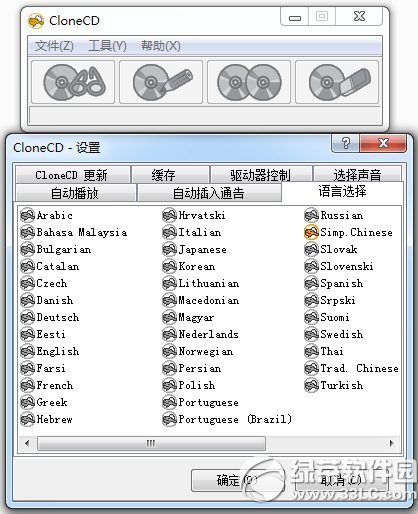Choose Slovak language entry

[x=339, y=249]
